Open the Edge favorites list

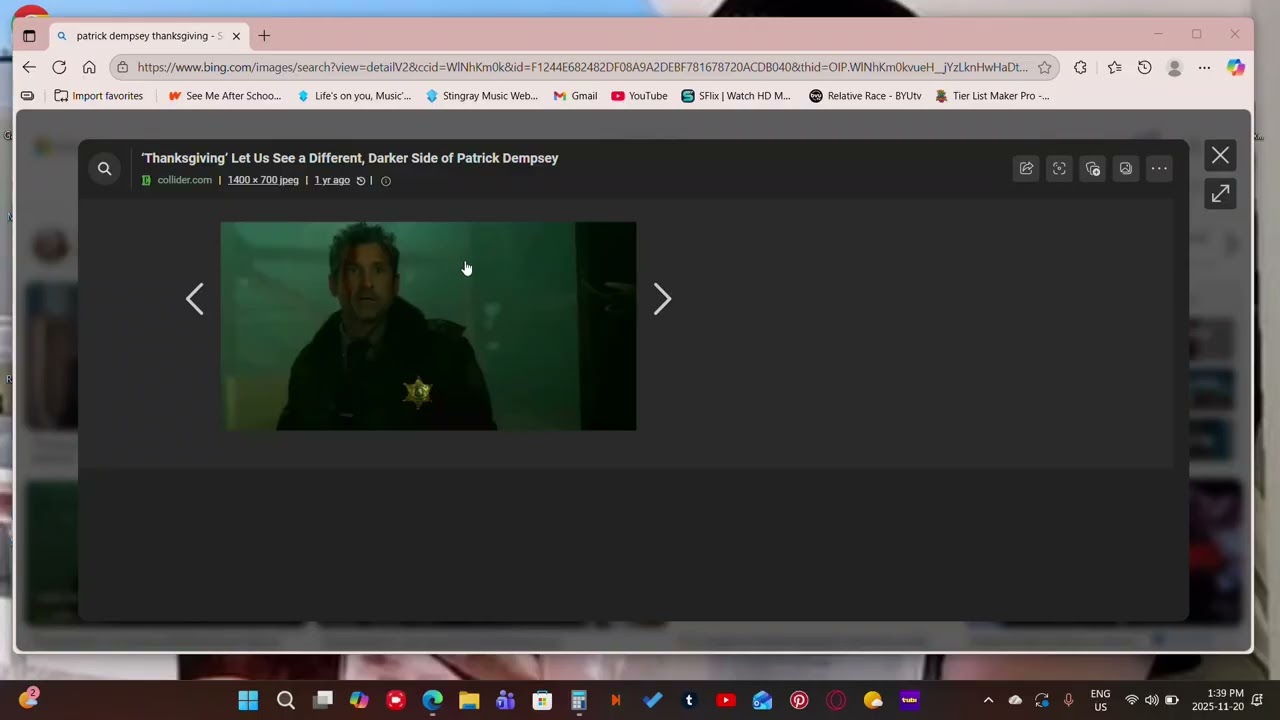[1114, 67]
